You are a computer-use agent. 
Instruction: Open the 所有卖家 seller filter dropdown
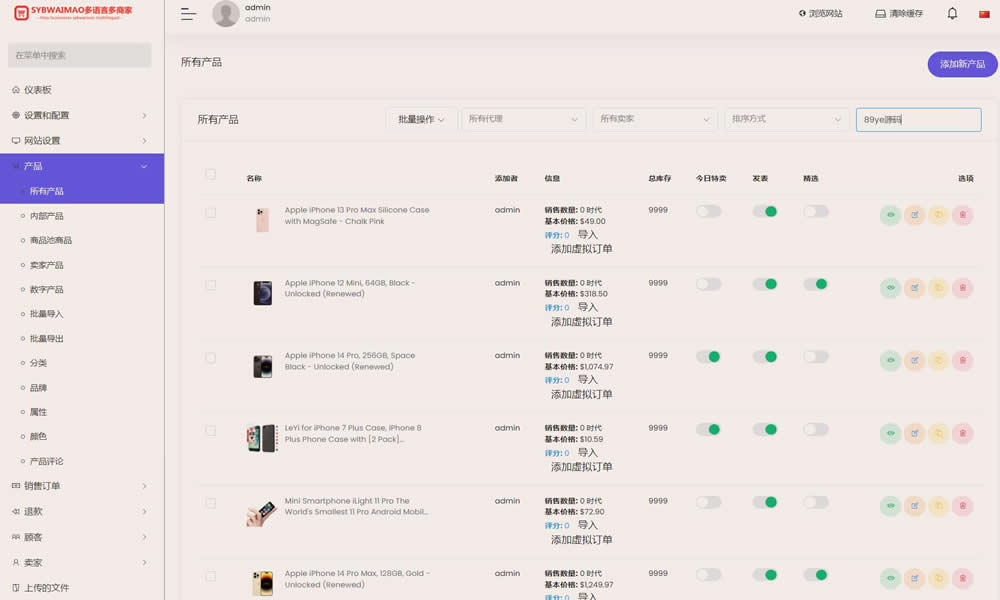click(x=655, y=119)
